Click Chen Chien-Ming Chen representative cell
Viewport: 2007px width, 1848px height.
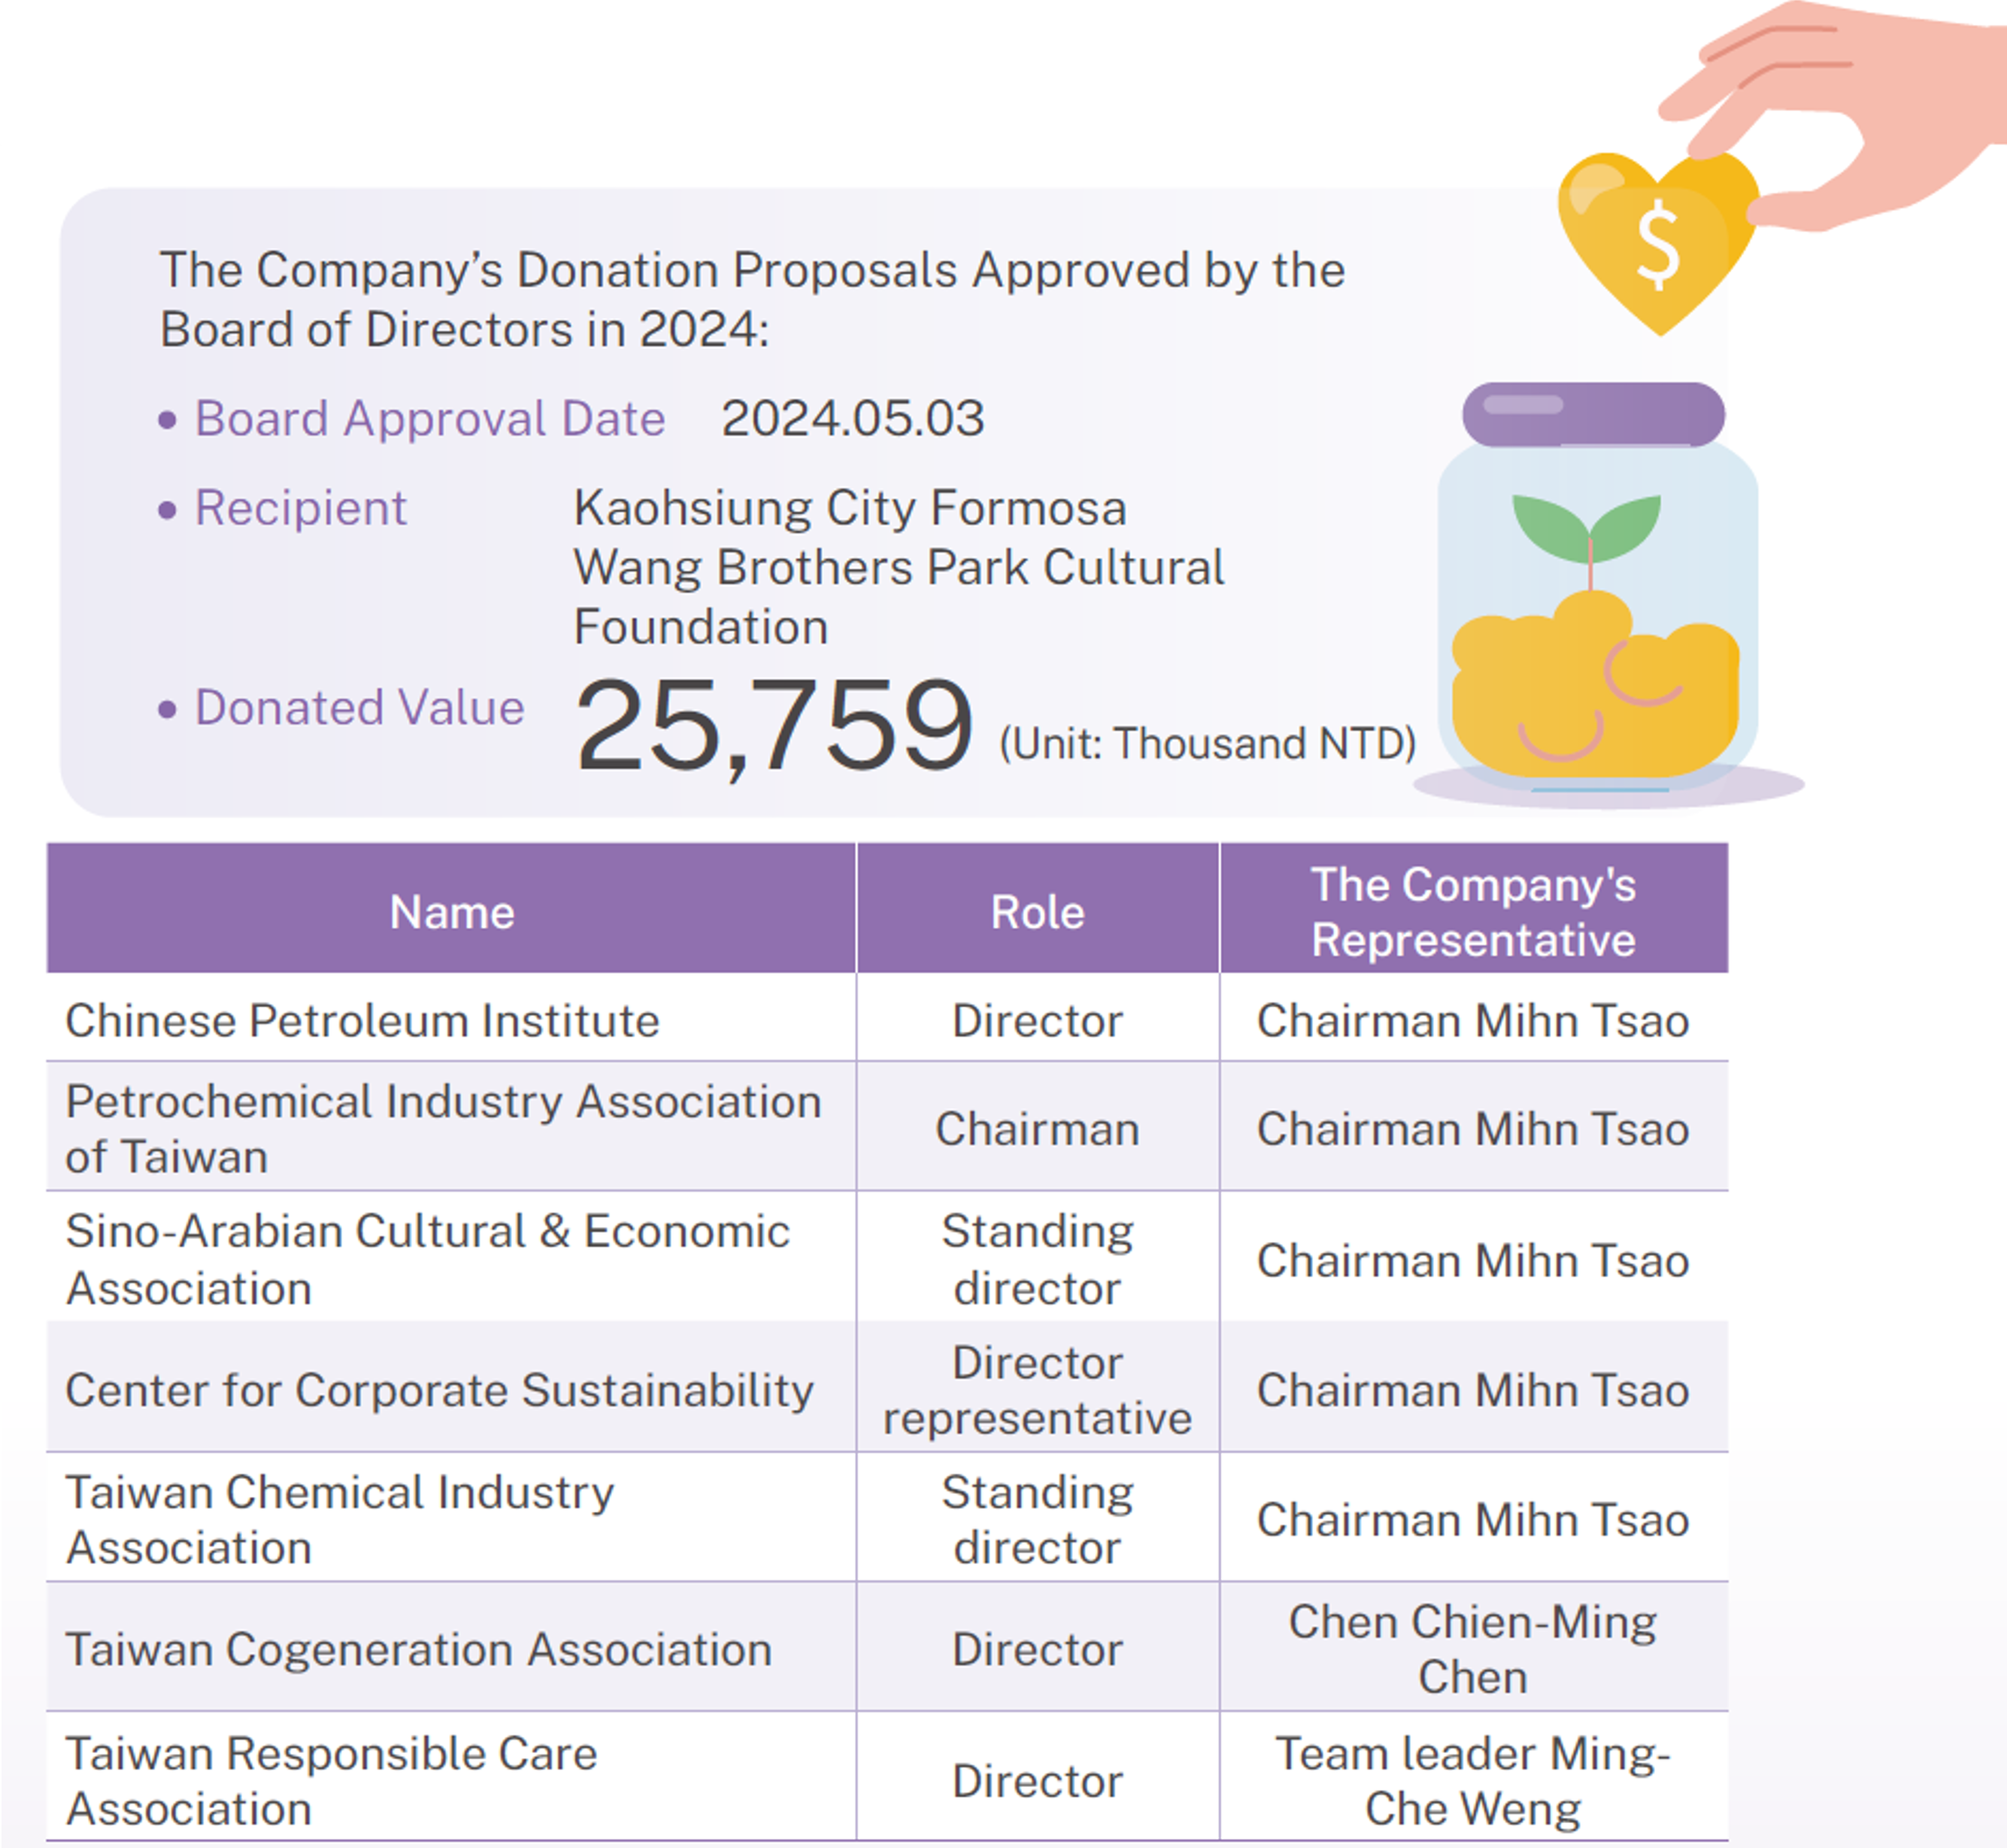(x=1473, y=1649)
